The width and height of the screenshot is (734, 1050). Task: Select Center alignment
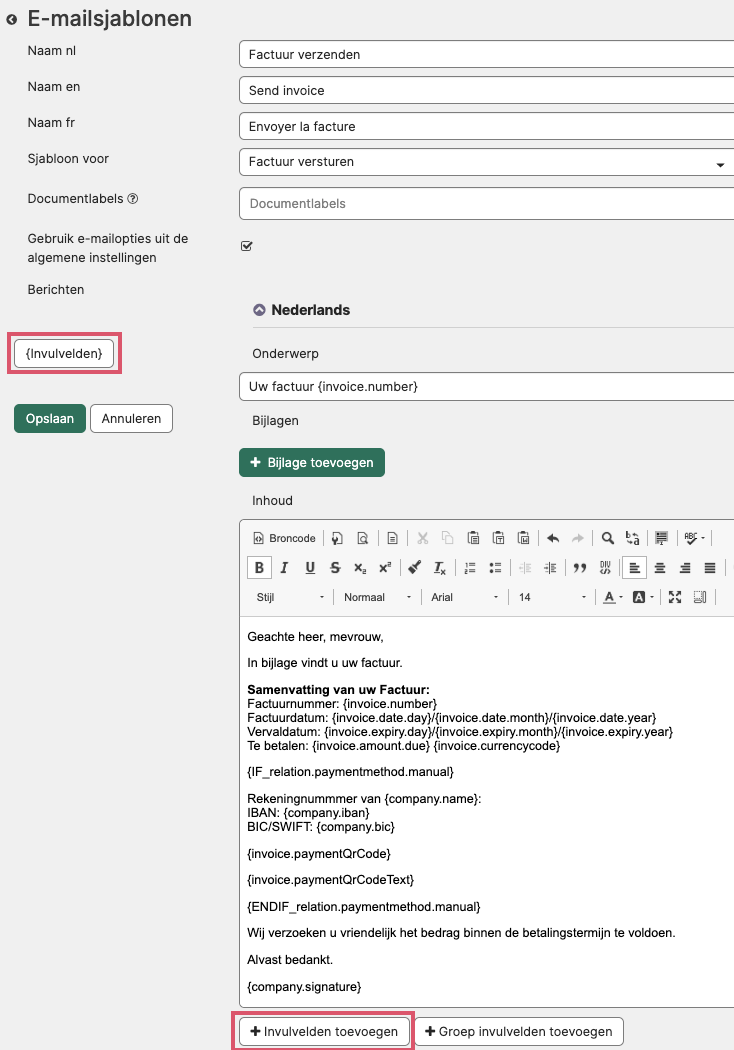(x=660, y=568)
